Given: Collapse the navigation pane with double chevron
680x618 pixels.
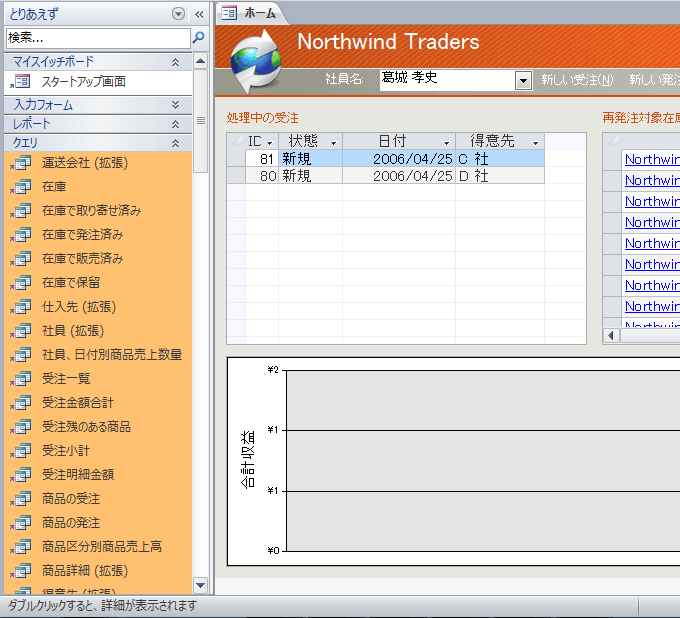Looking at the screenshot, I should point(199,15).
